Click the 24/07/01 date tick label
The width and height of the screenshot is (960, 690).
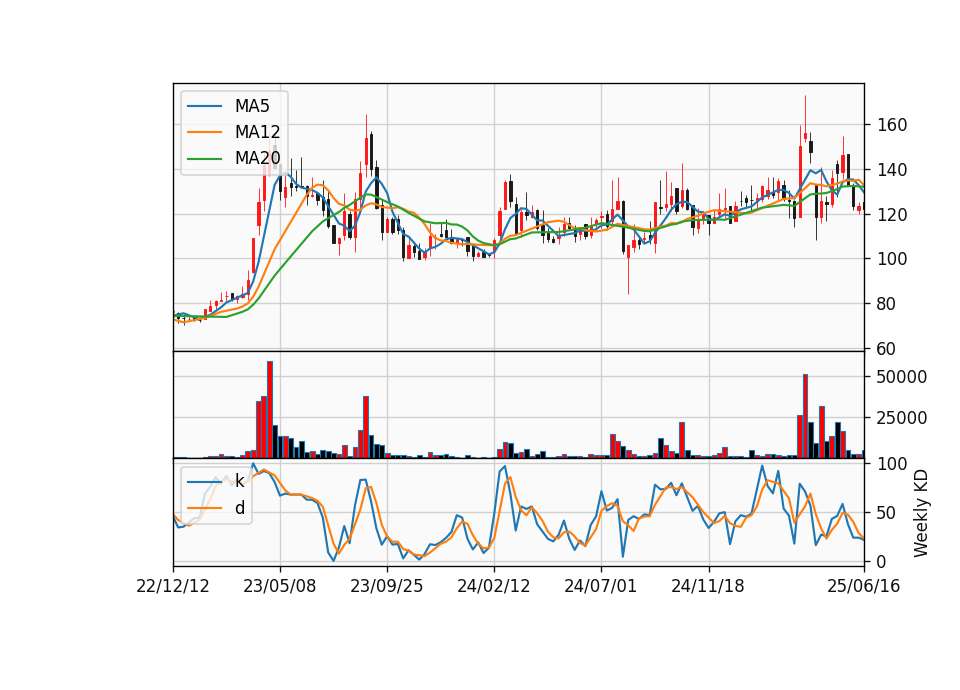pos(601,586)
